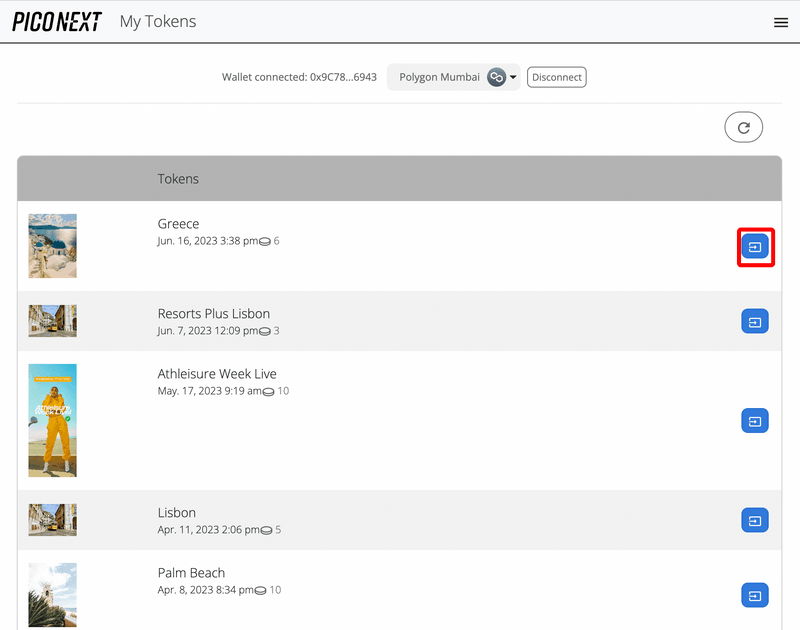
Task: Click the Athleisure Week Live token title
Action: 217,374
